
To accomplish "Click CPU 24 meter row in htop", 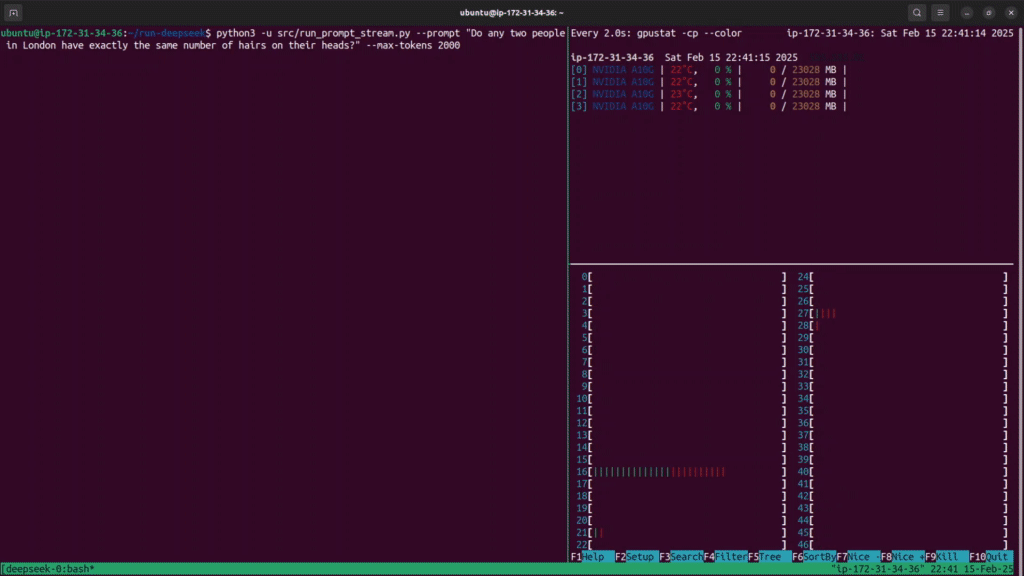I will click(x=903, y=277).
